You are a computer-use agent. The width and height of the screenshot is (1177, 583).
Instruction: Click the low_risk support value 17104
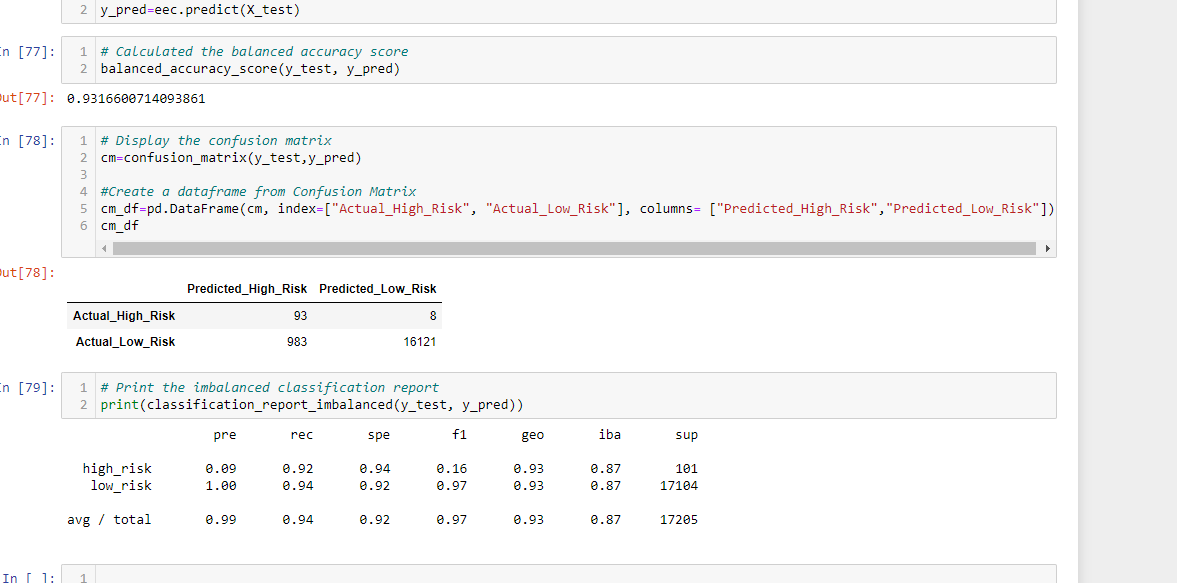[679, 485]
